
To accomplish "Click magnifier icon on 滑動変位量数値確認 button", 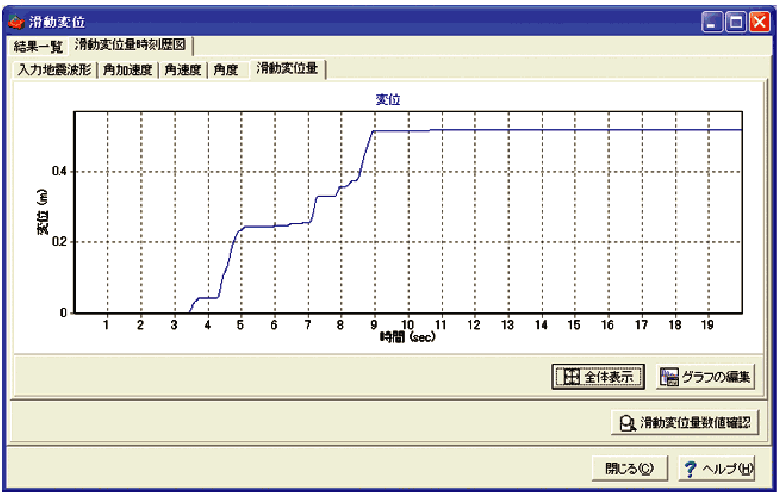I will coord(627,423).
